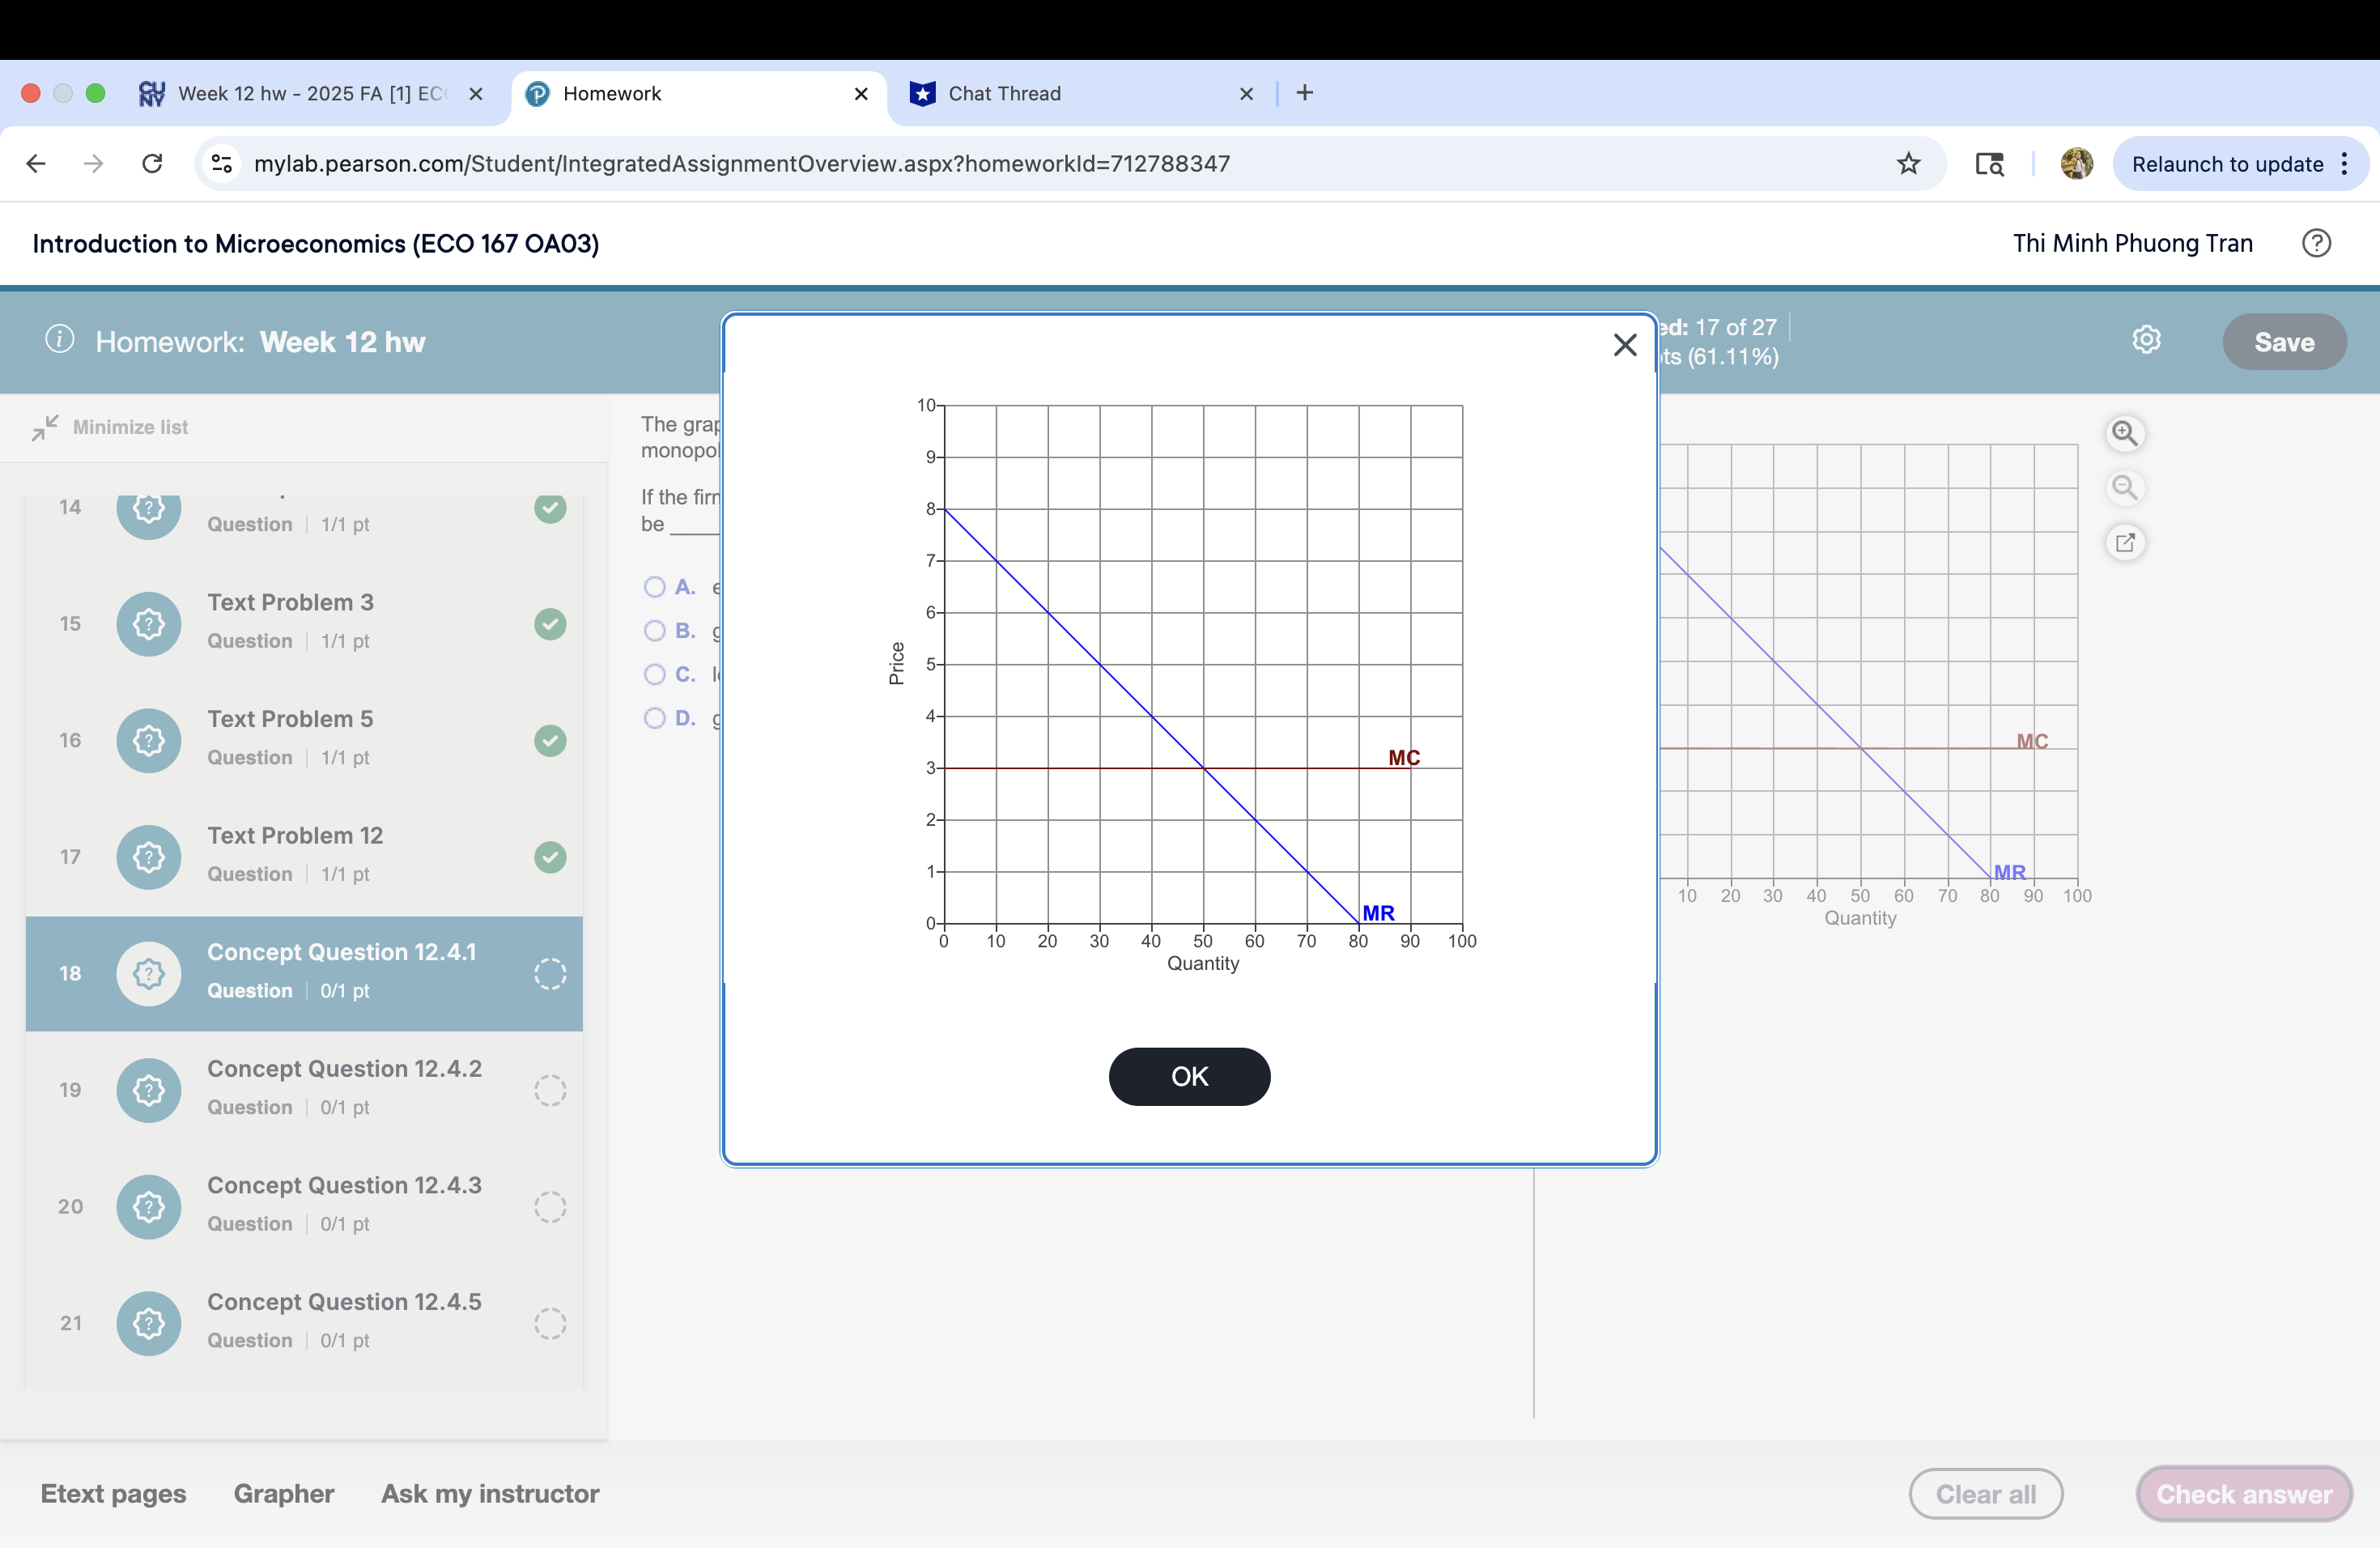Image resolution: width=2380 pixels, height=1548 pixels.
Task: Reload the current page
Action: 152,163
